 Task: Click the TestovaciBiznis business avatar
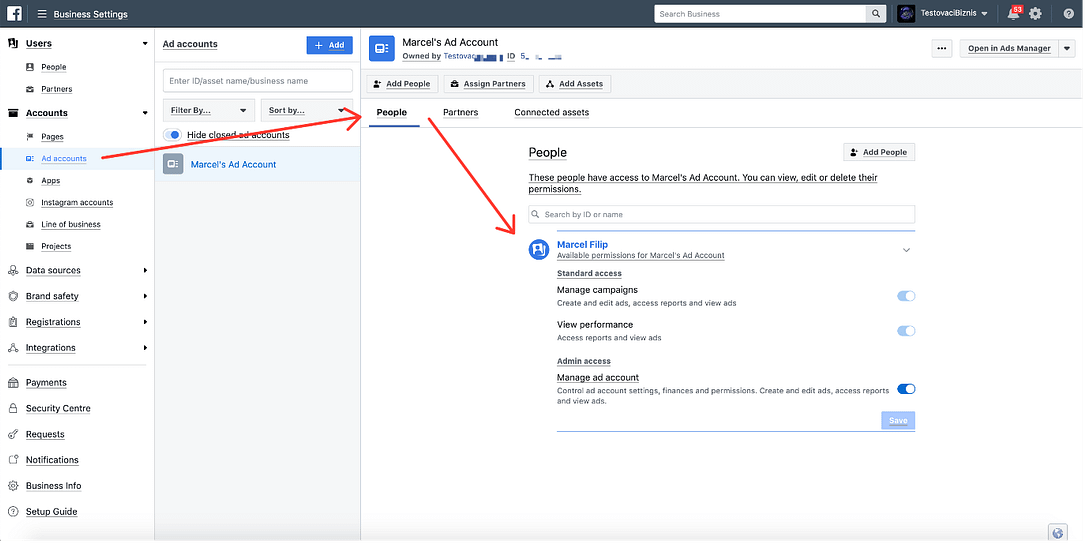(906, 13)
